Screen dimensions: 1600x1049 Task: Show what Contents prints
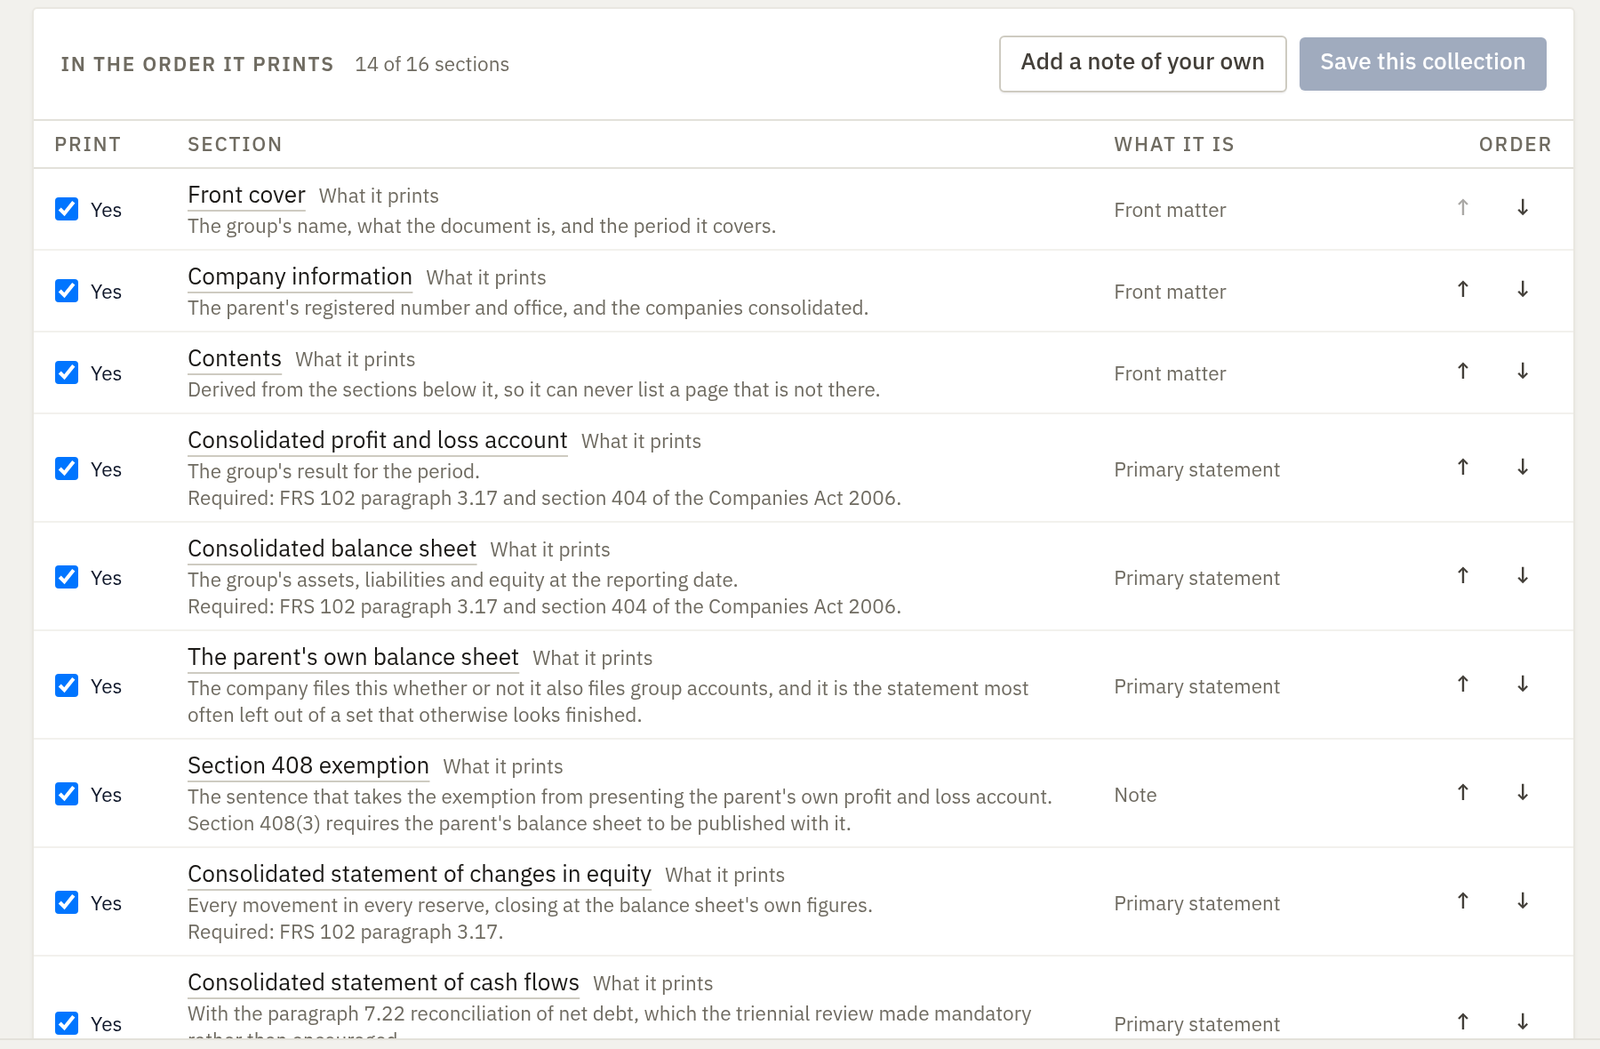[355, 360]
